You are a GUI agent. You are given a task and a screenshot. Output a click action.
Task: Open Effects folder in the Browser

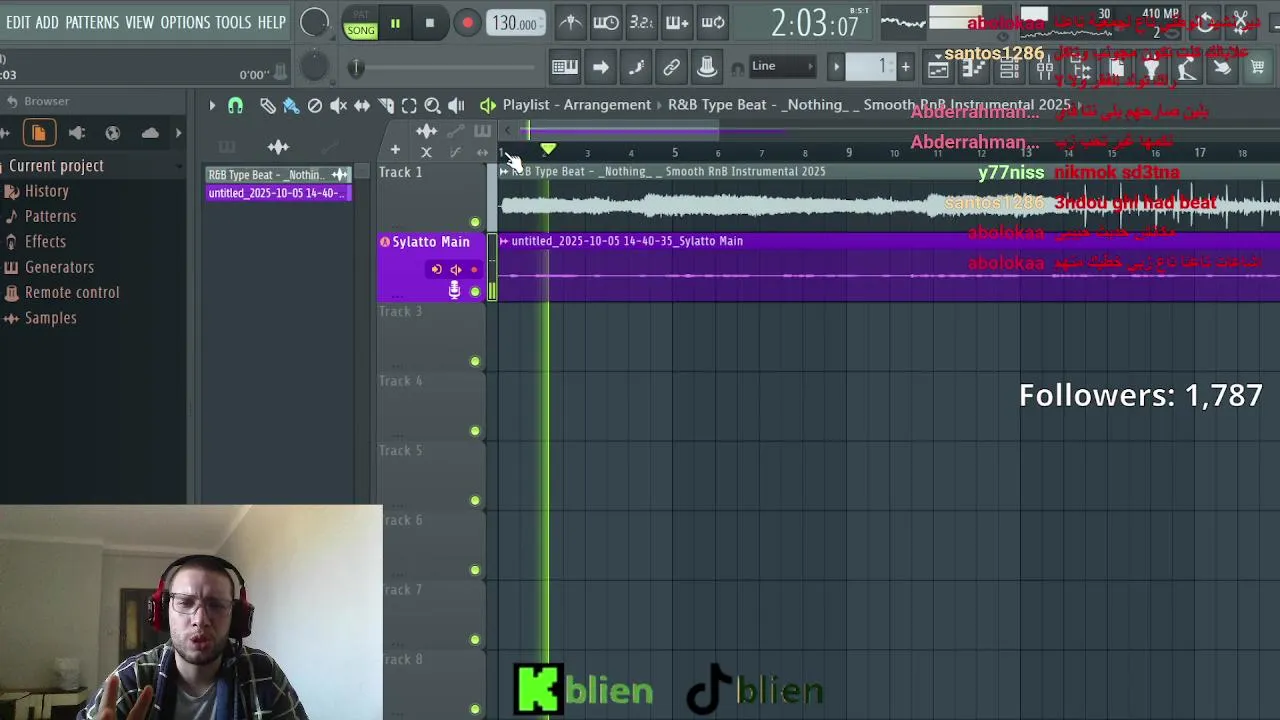click(x=45, y=242)
